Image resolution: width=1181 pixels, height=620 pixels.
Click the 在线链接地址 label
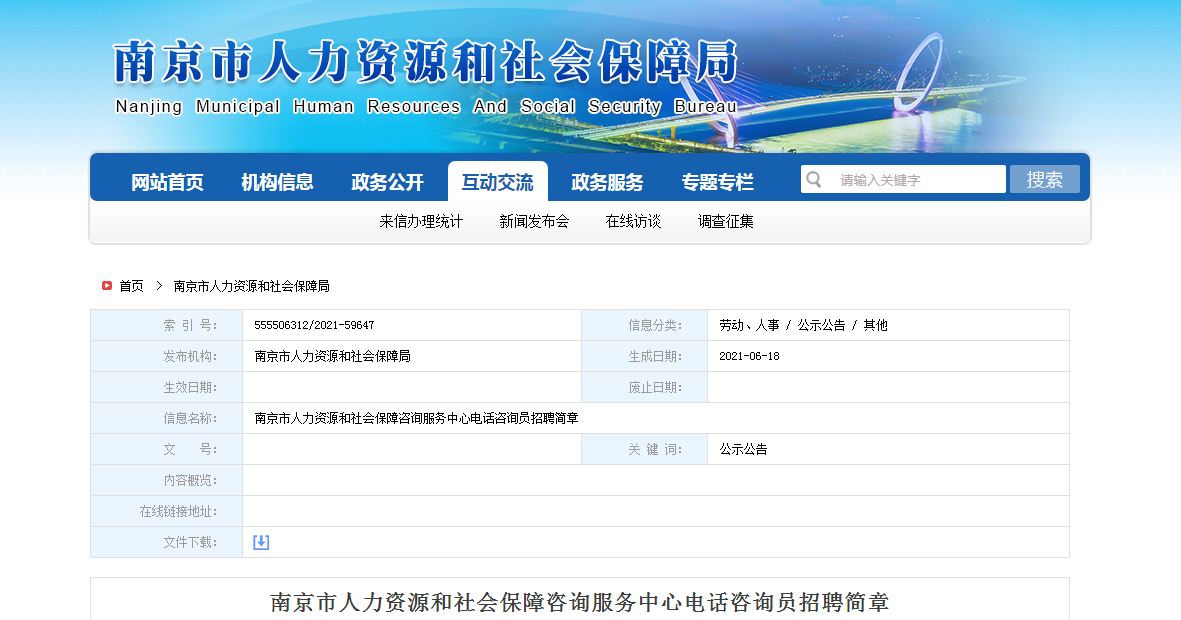coord(179,512)
